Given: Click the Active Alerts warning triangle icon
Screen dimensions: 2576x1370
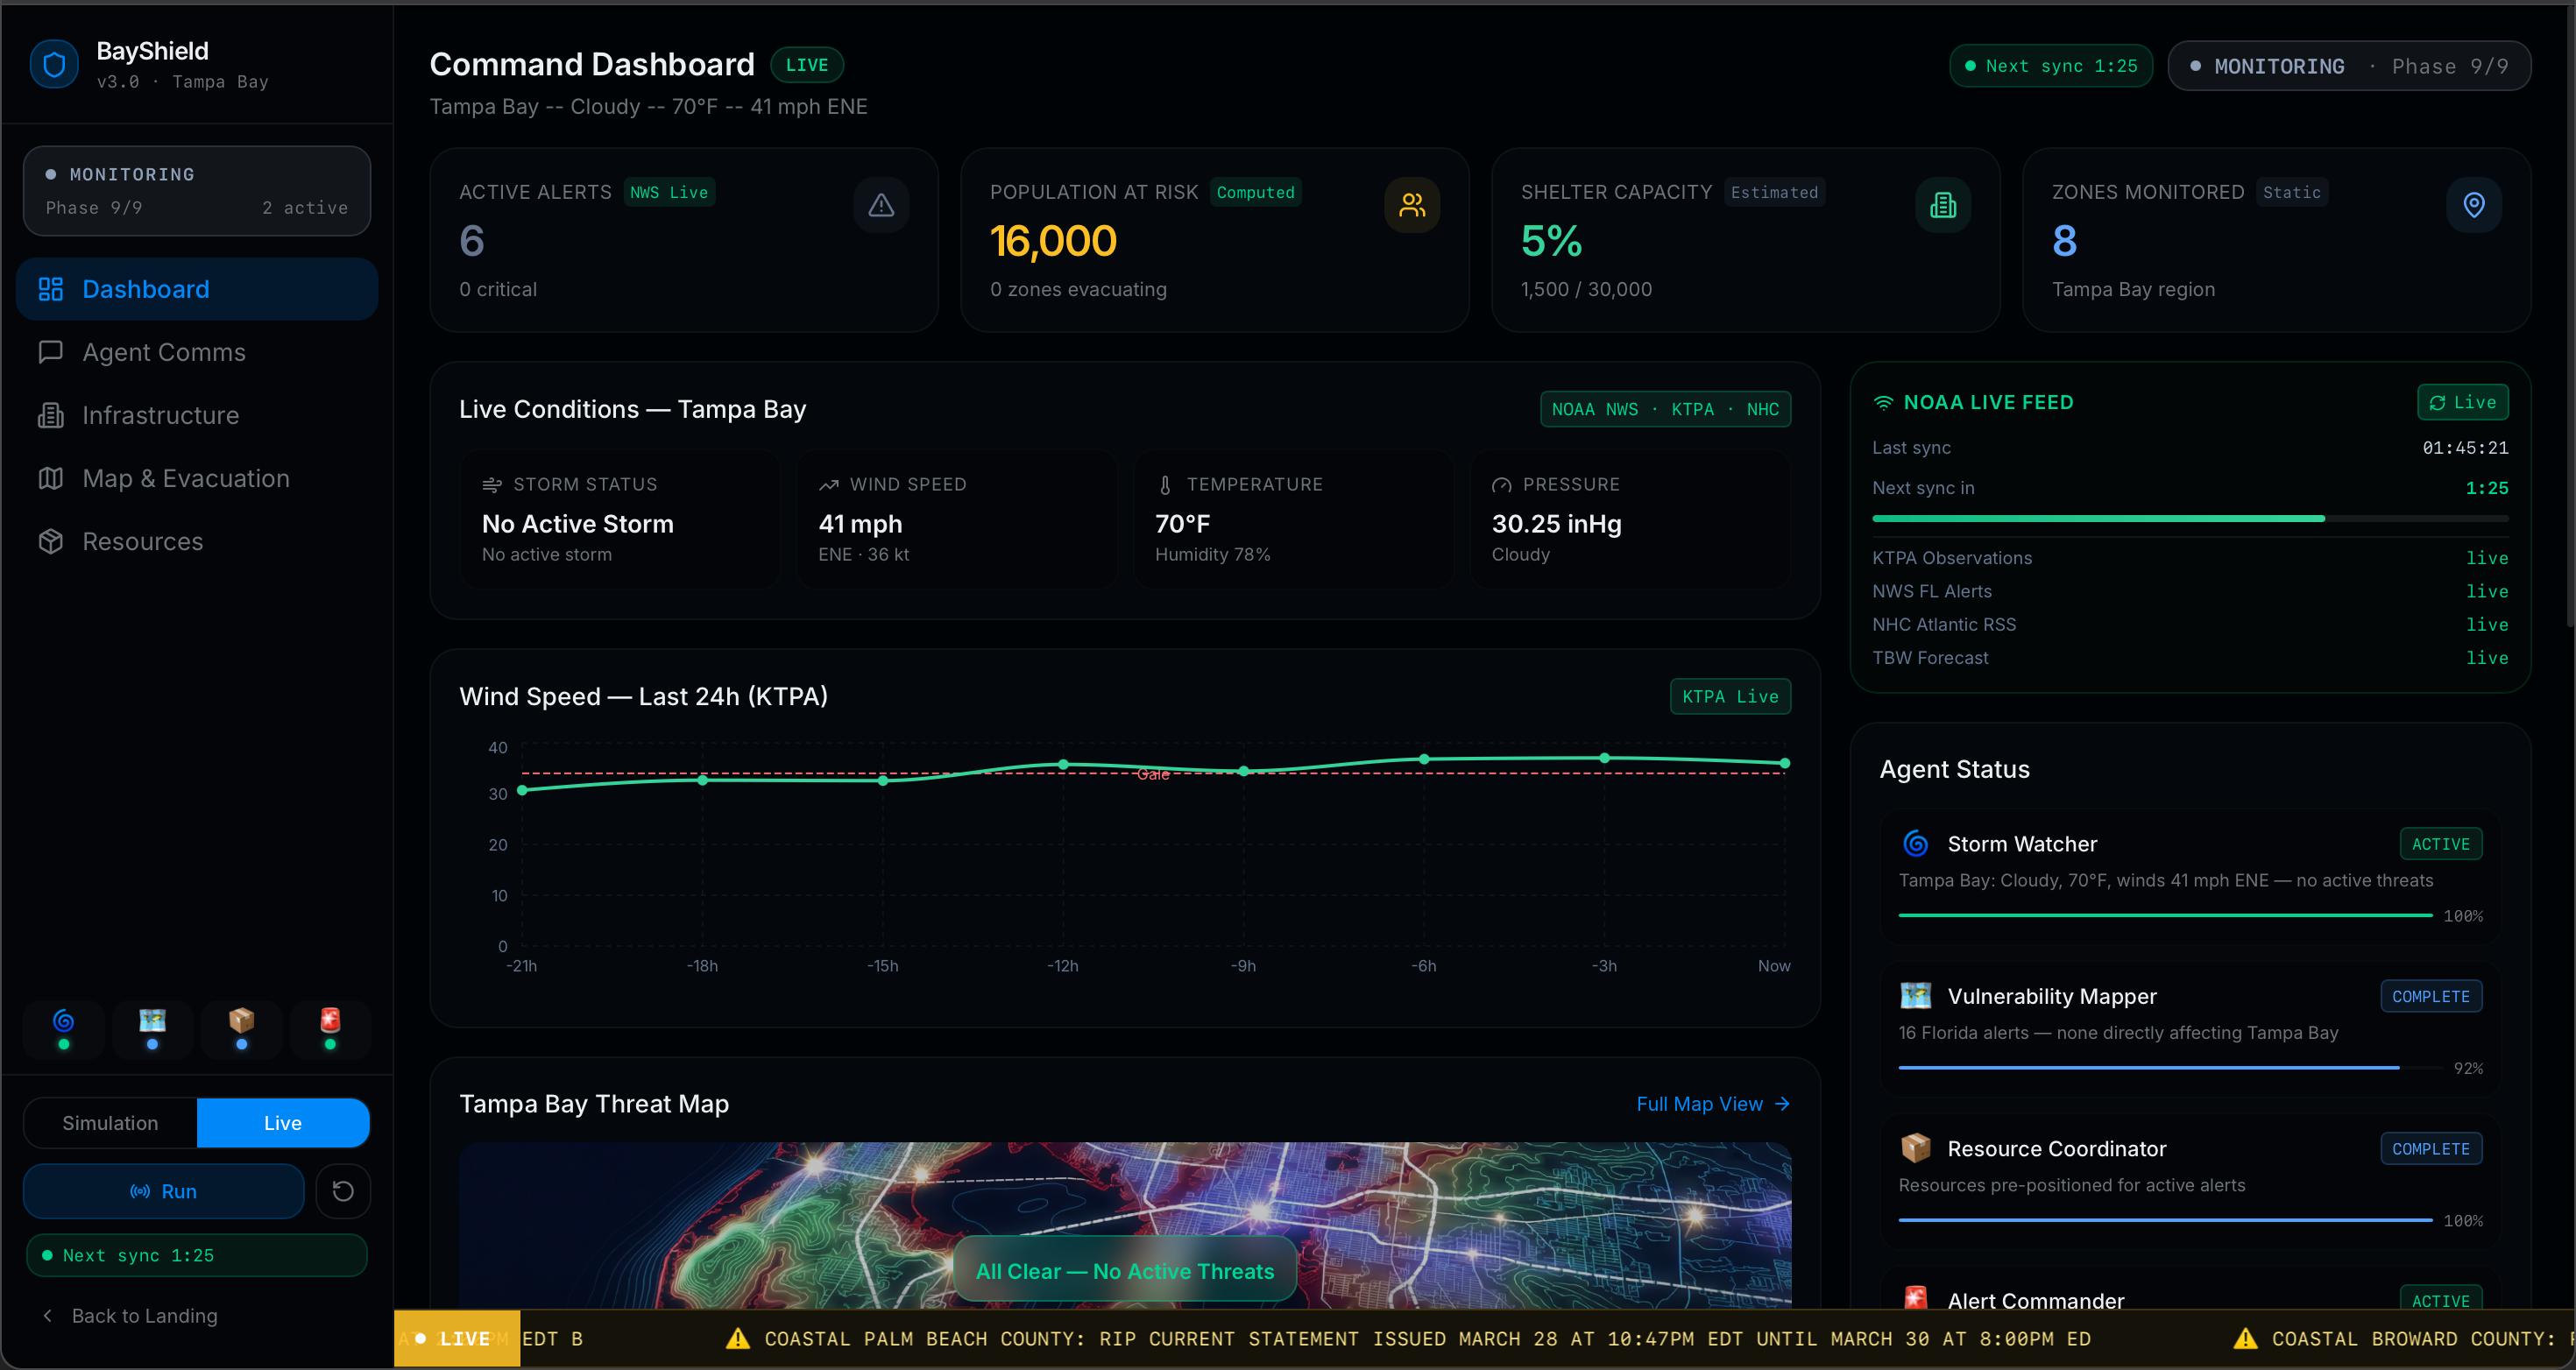Looking at the screenshot, I should (x=880, y=205).
